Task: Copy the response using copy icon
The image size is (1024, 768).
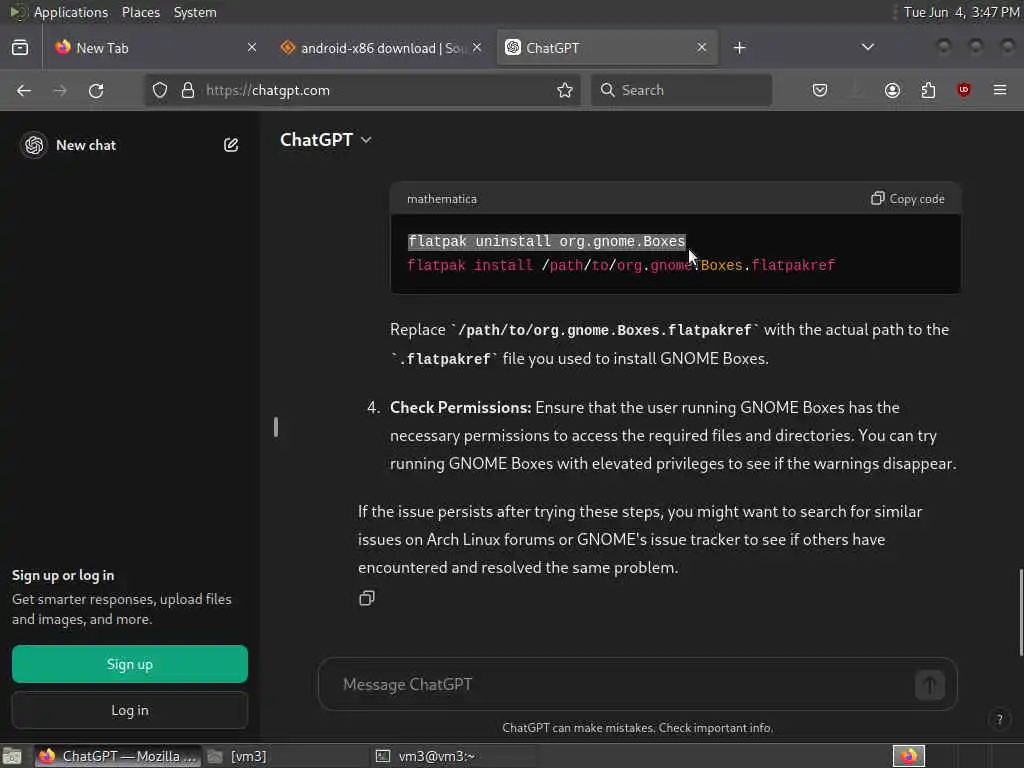Action: pos(366,598)
